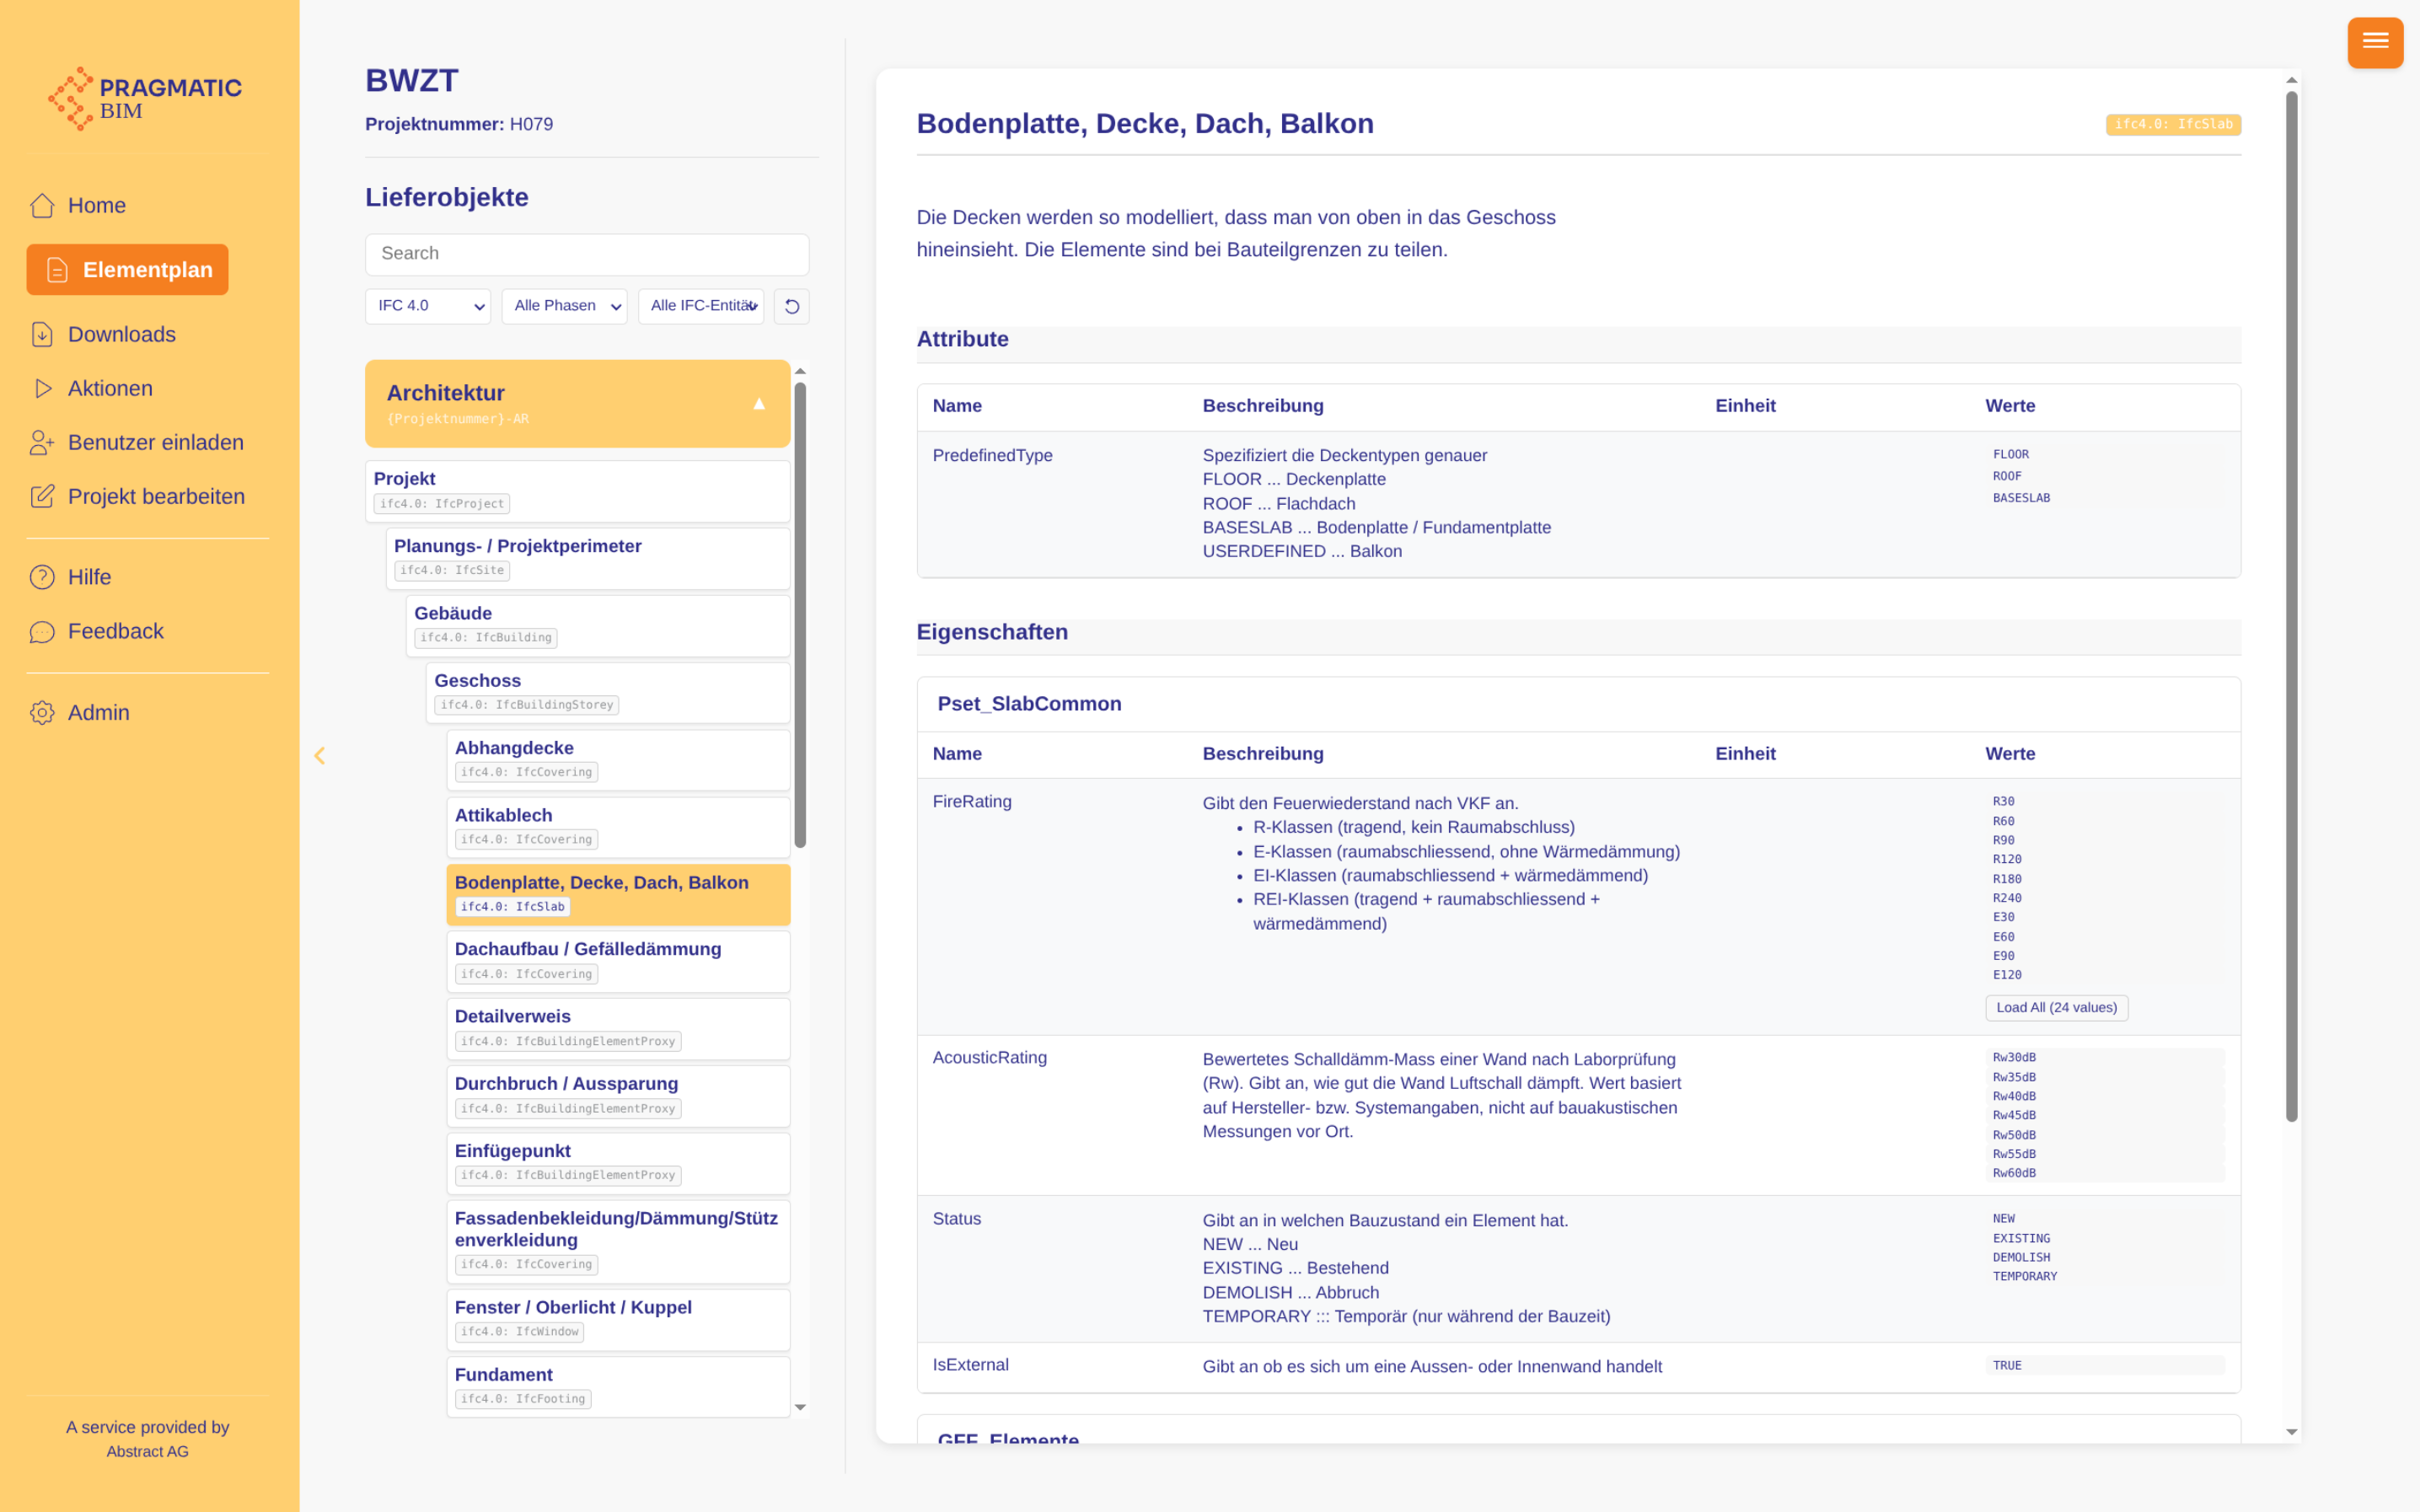The height and width of the screenshot is (1512, 2420).
Task: Go to Projekt bearbeiten entry
Action: pyautogui.click(x=156, y=496)
